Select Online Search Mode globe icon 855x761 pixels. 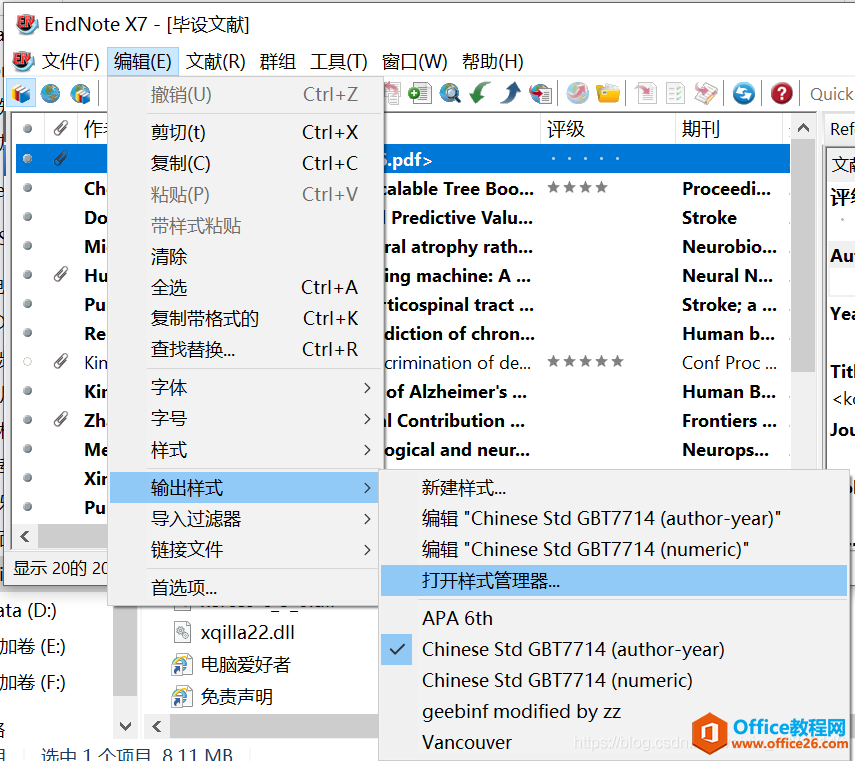click(x=50, y=93)
